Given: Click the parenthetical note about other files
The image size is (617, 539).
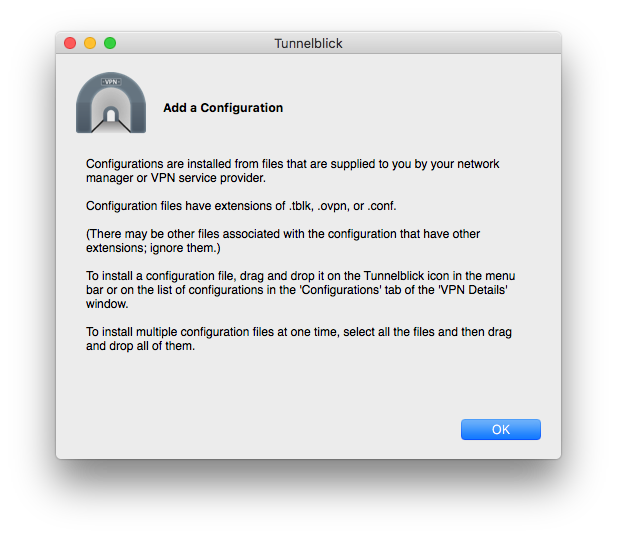Looking at the screenshot, I should (283, 241).
